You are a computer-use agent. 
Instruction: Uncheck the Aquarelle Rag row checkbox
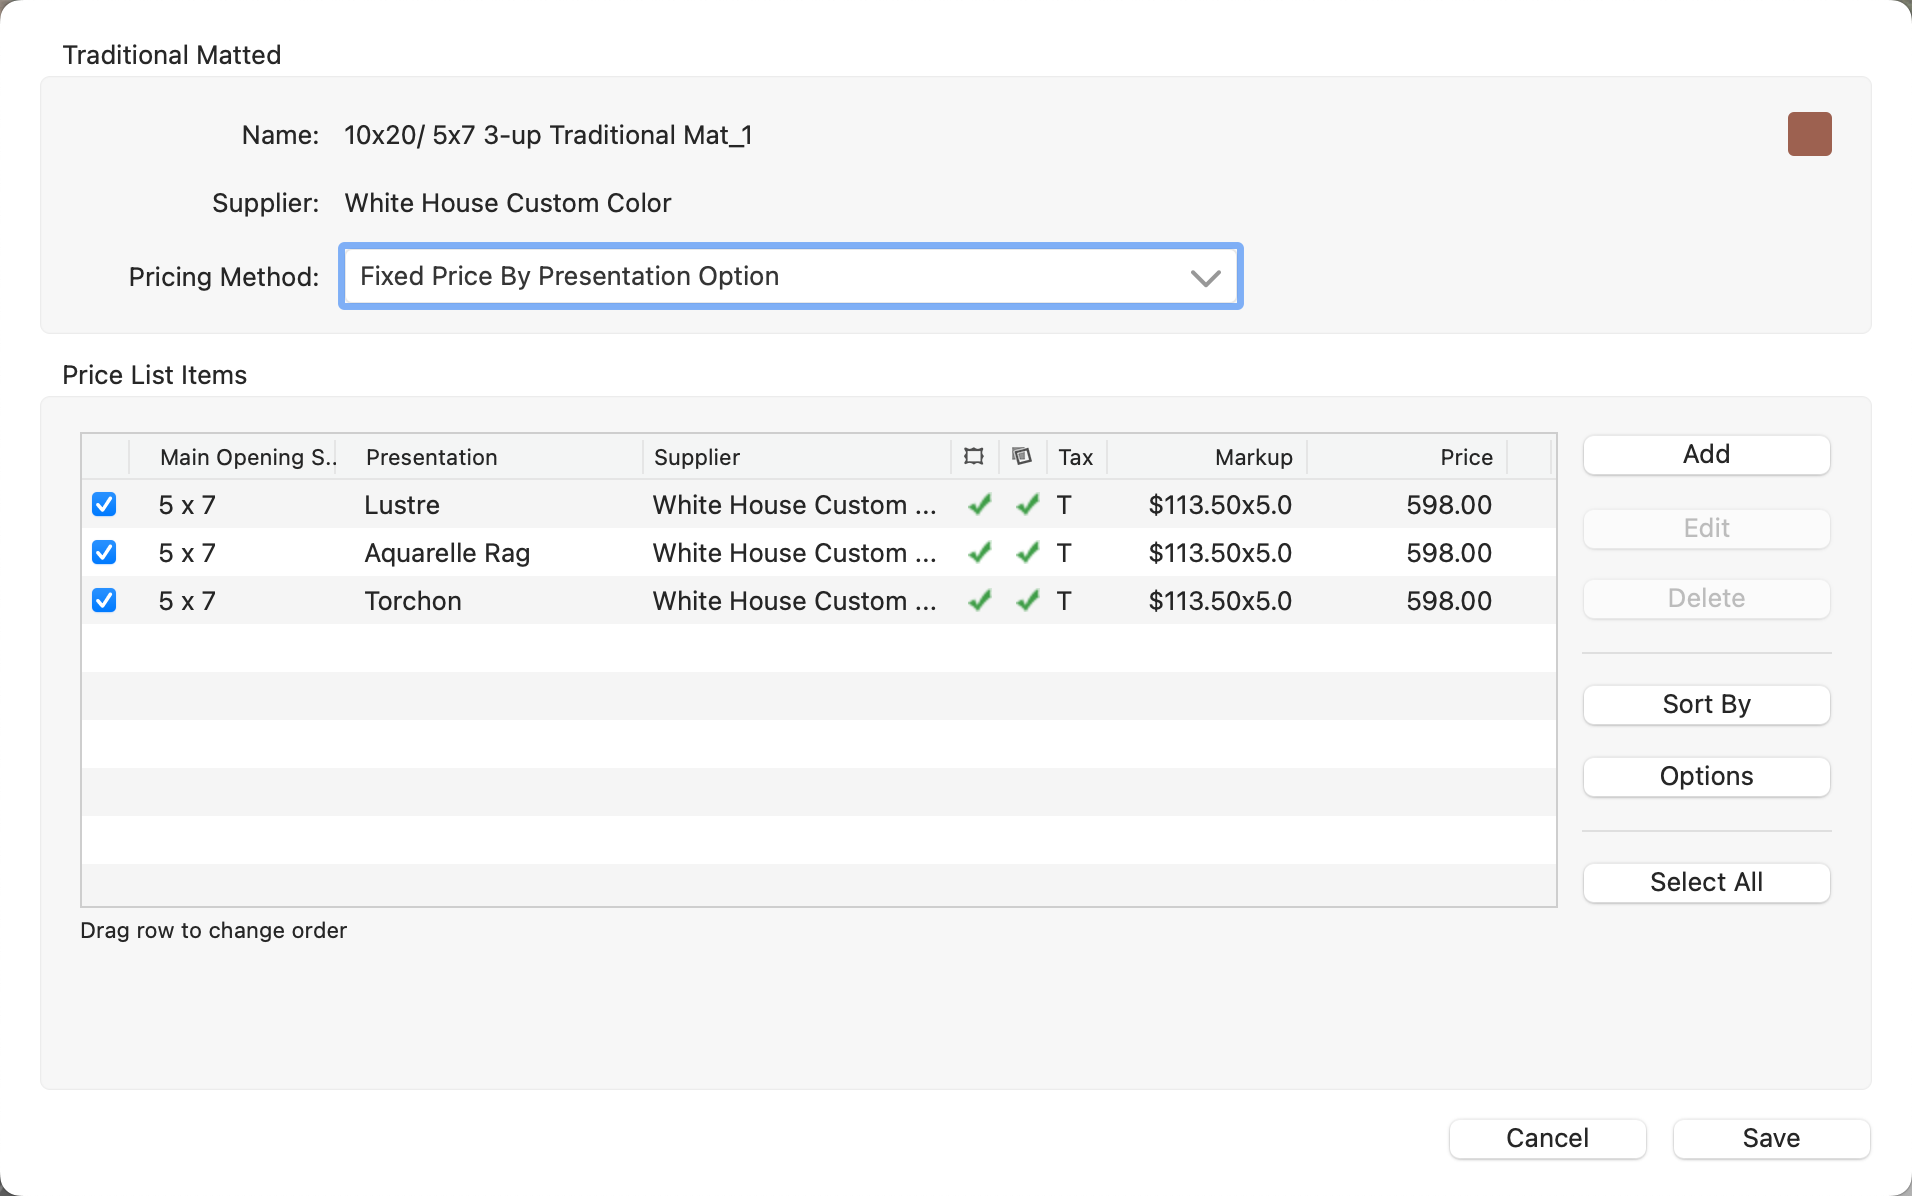104,553
